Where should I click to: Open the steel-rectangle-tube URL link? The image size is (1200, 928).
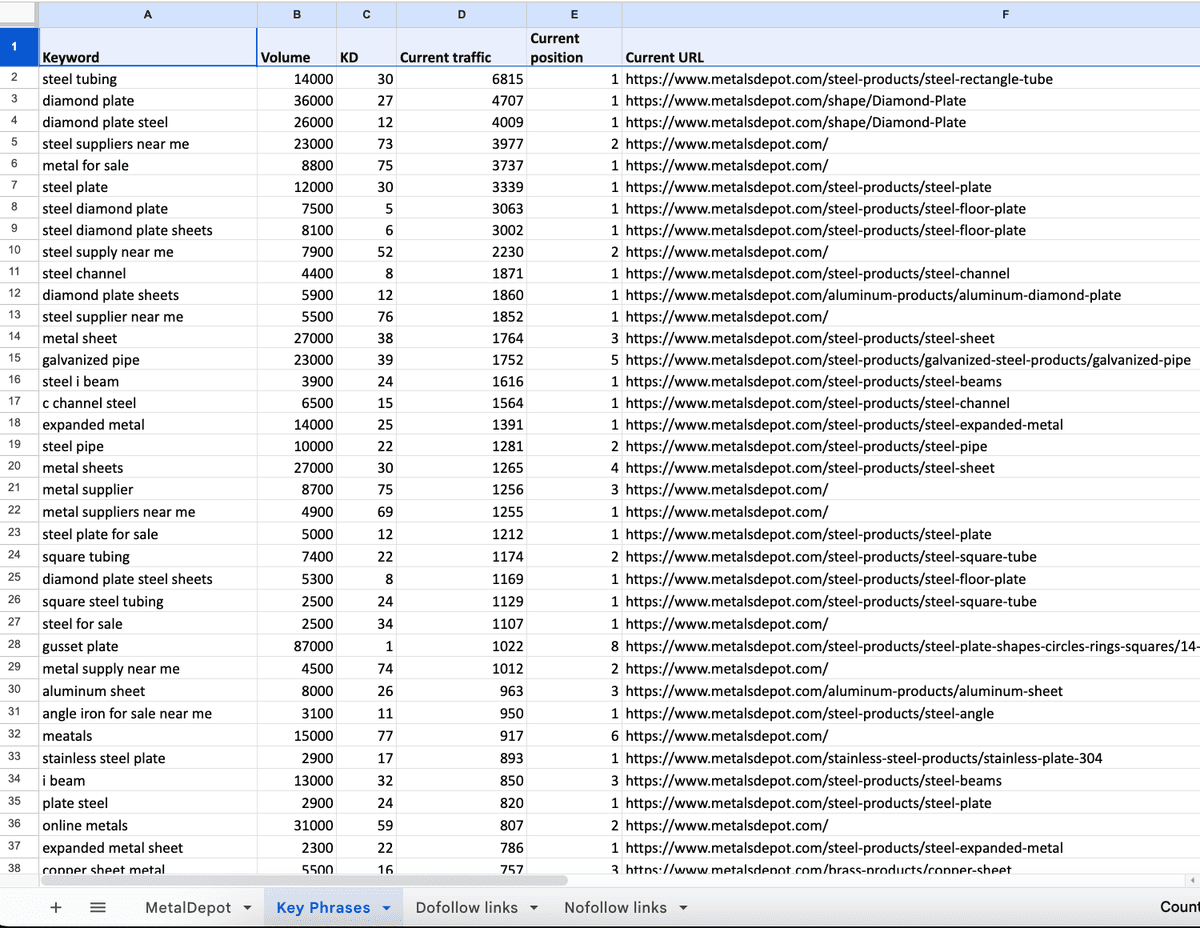[x=838, y=79]
